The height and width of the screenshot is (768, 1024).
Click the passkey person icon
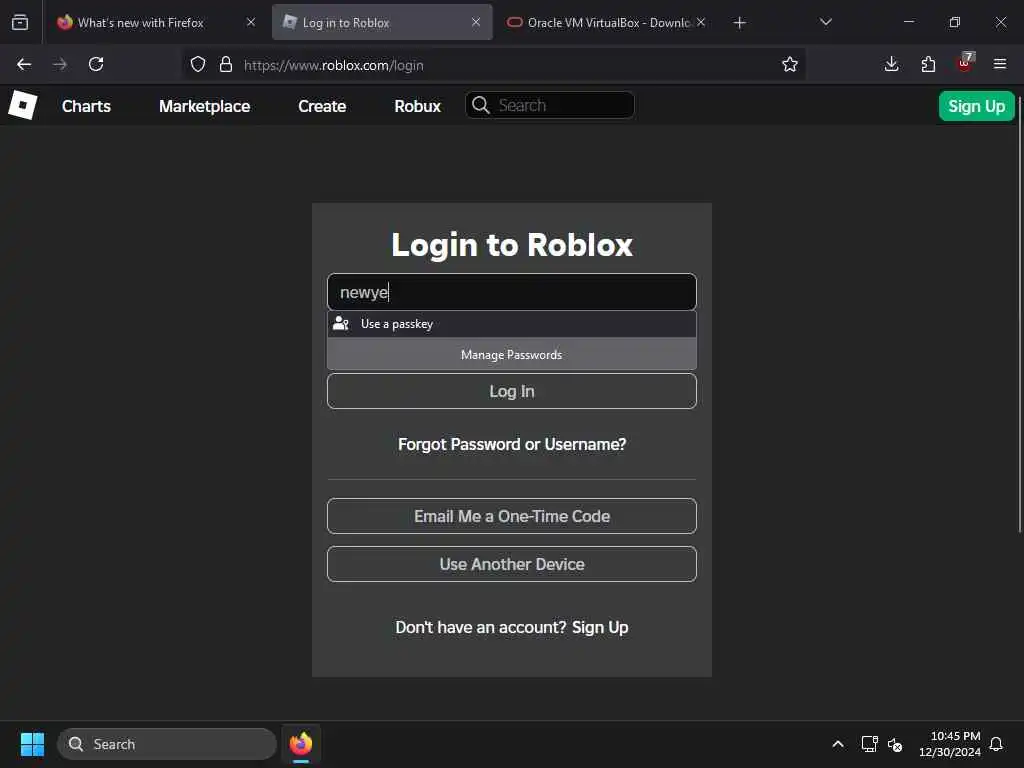pyautogui.click(x=341, y=323)
